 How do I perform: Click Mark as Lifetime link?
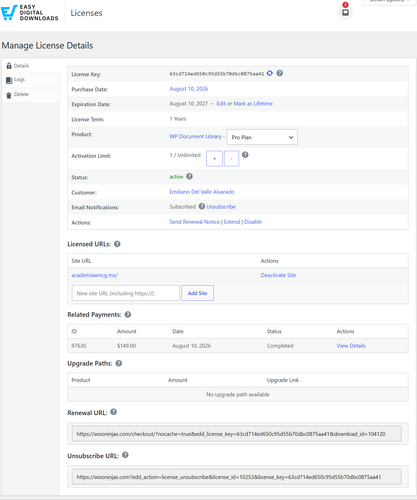pos(253,104)
